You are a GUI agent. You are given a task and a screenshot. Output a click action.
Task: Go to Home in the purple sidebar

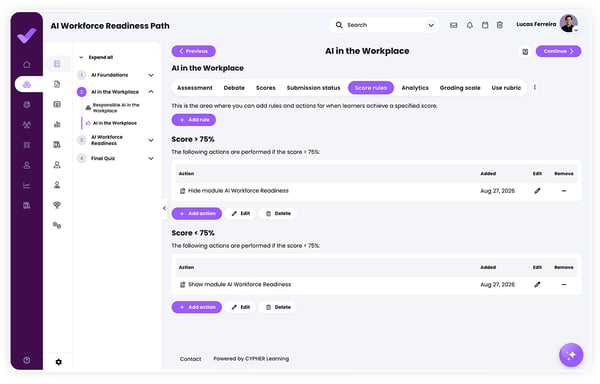tap(27, 64)
